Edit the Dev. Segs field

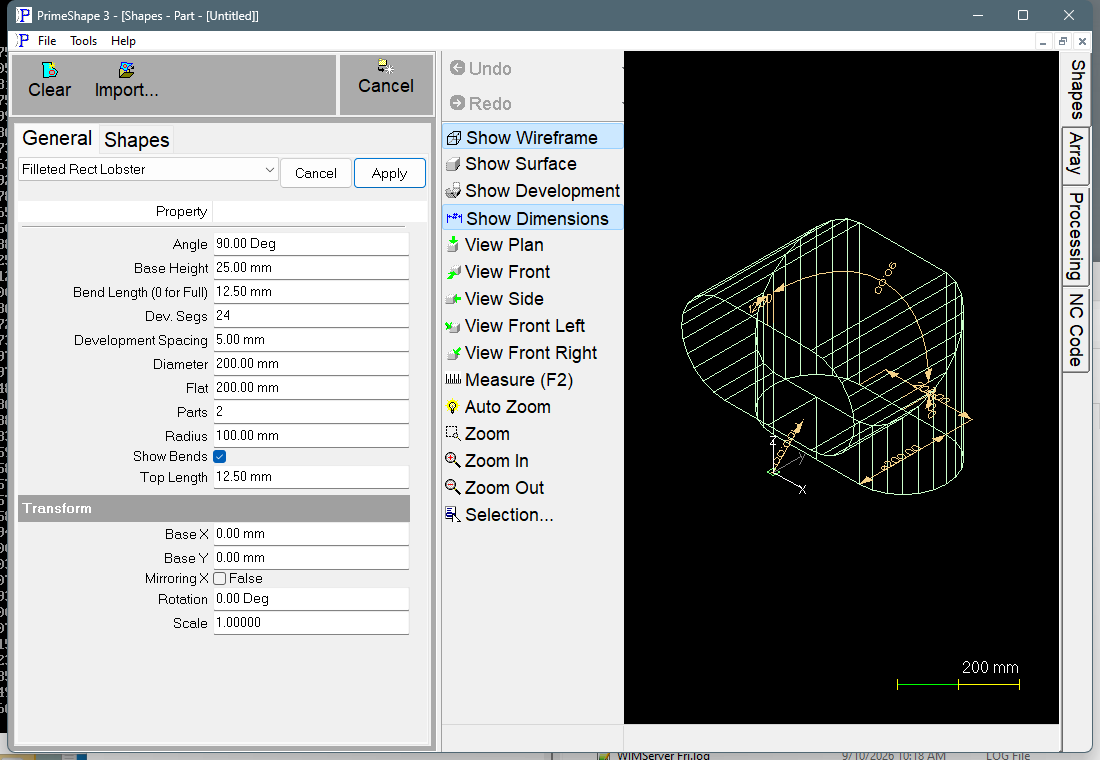(x=311, y=315)
